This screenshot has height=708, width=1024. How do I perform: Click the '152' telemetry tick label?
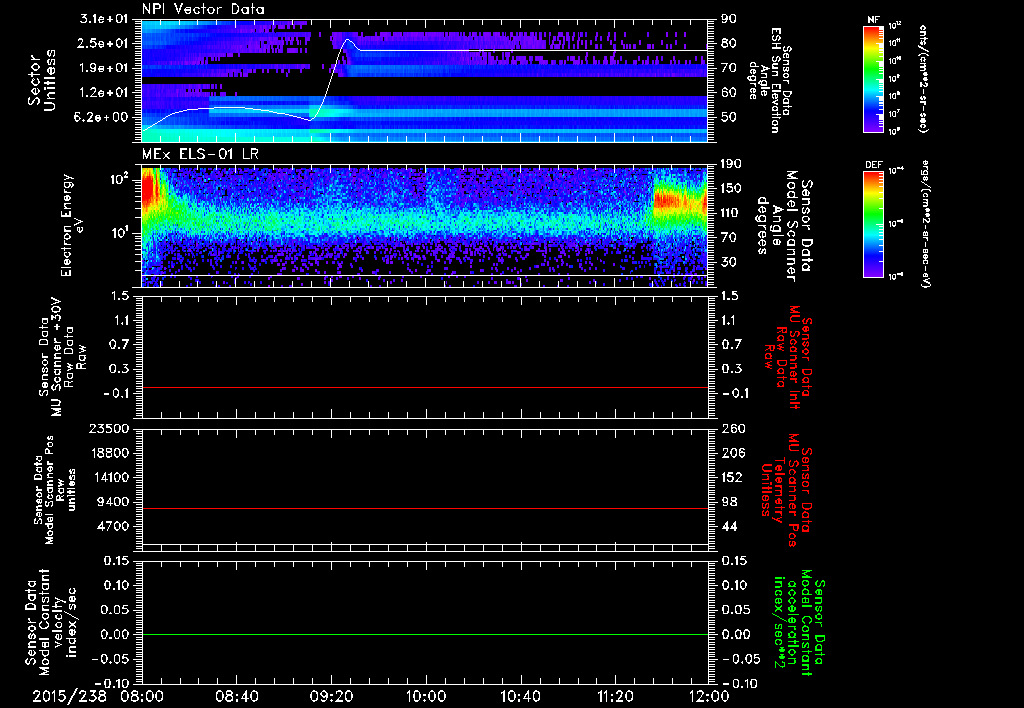[x=731, y=477]
